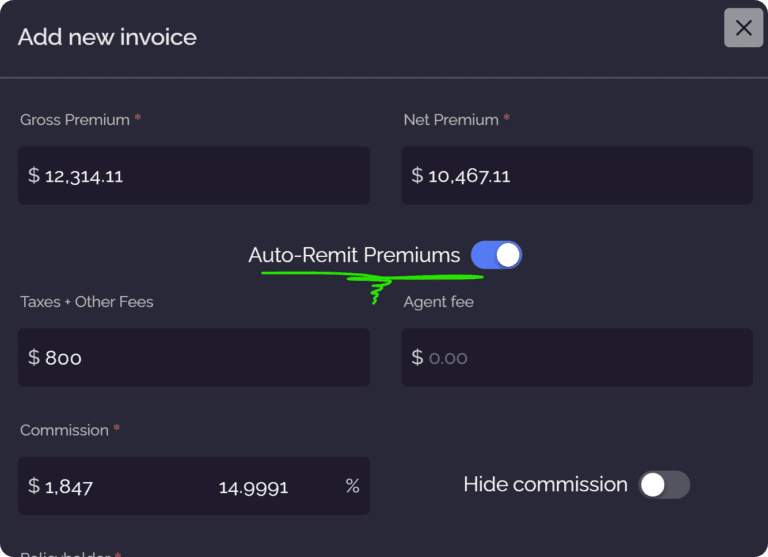The height and width of the screenshot is (557, 768).
Task: Click the Gross Premium amount field
Action: point(194,175)
